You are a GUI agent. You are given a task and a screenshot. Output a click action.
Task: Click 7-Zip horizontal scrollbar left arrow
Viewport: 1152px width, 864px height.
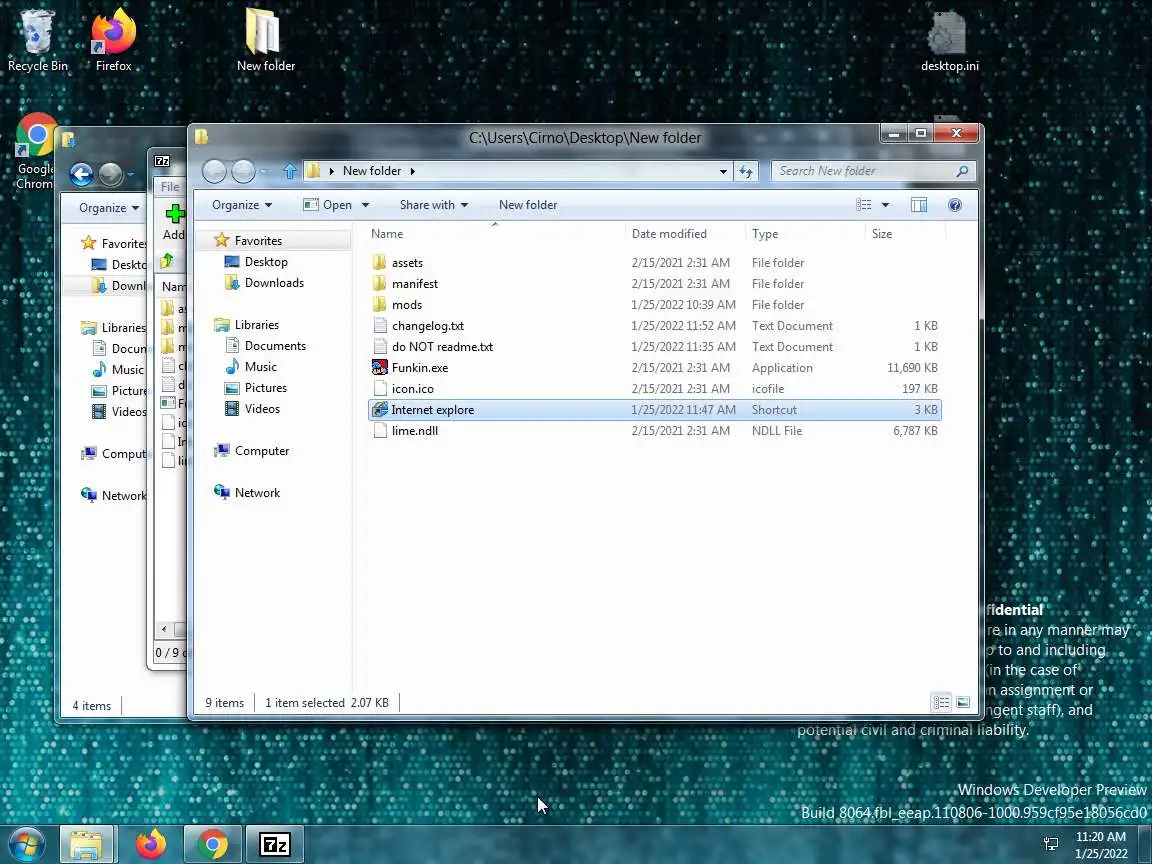point(164,629)
